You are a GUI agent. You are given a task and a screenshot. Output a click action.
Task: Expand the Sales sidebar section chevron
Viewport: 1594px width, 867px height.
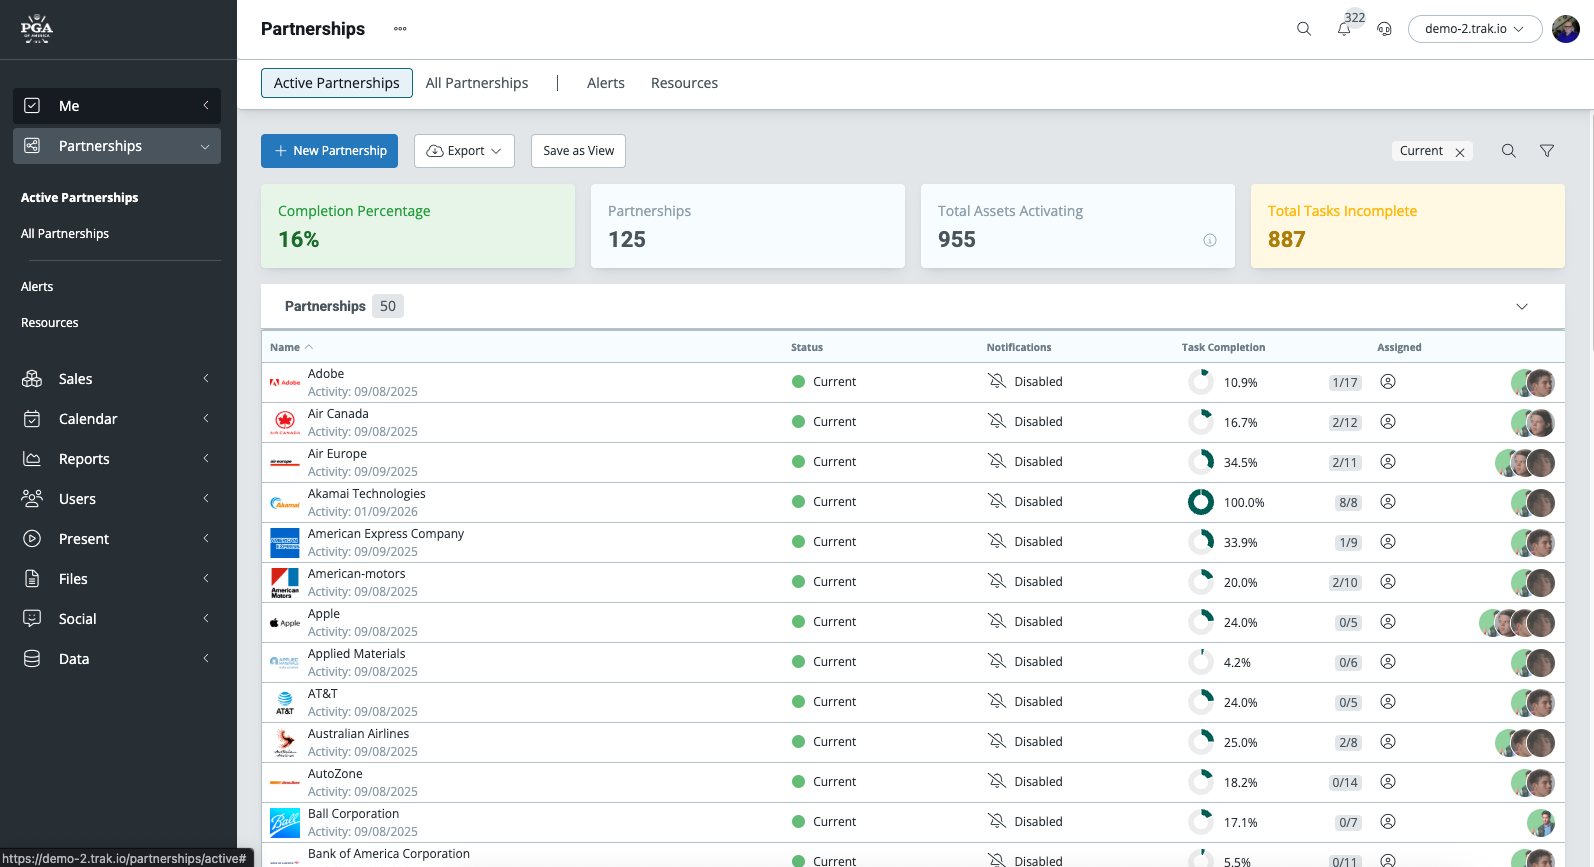pyautogui.click(x=206, y=379)
